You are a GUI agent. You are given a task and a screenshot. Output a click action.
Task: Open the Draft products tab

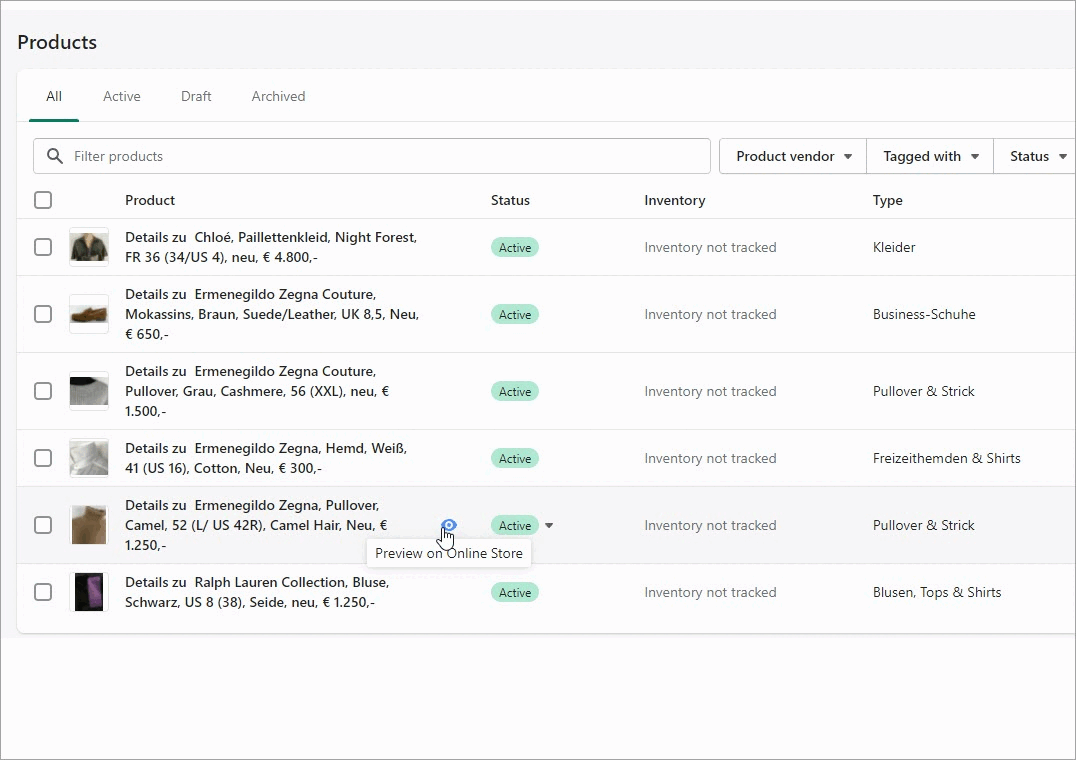pyautogui.click(x=196, y=97)
